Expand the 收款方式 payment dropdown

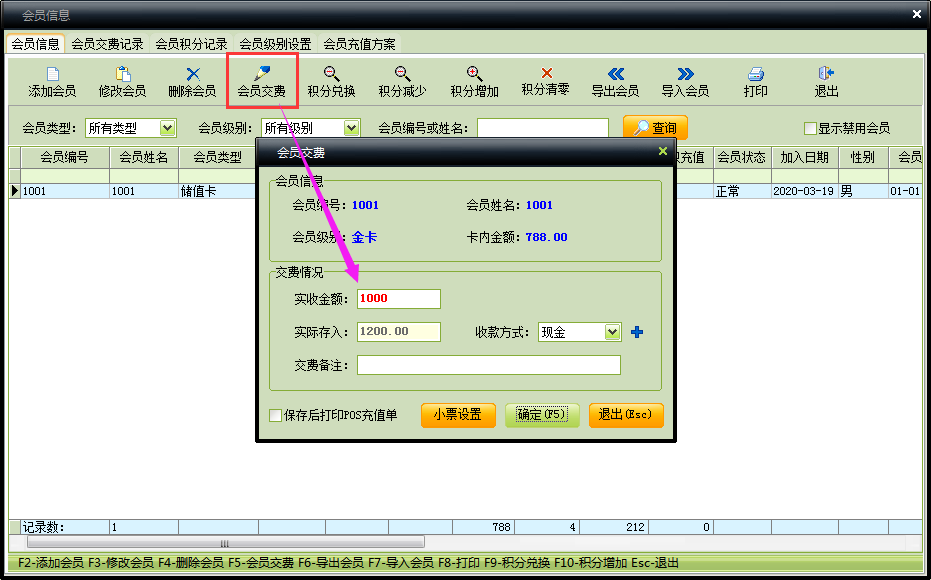pyautogui.click(x=612, y=332)
